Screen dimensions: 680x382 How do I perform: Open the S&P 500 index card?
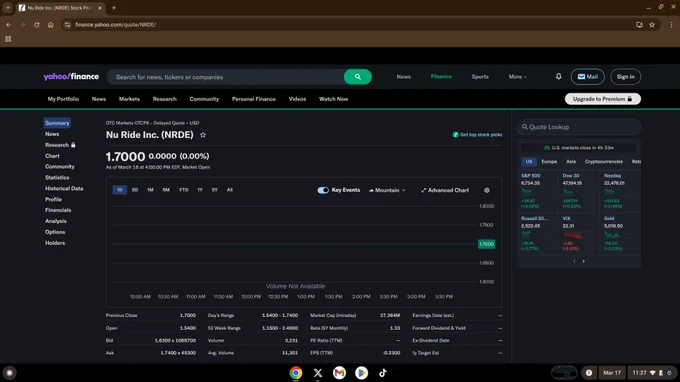[537, 191]
